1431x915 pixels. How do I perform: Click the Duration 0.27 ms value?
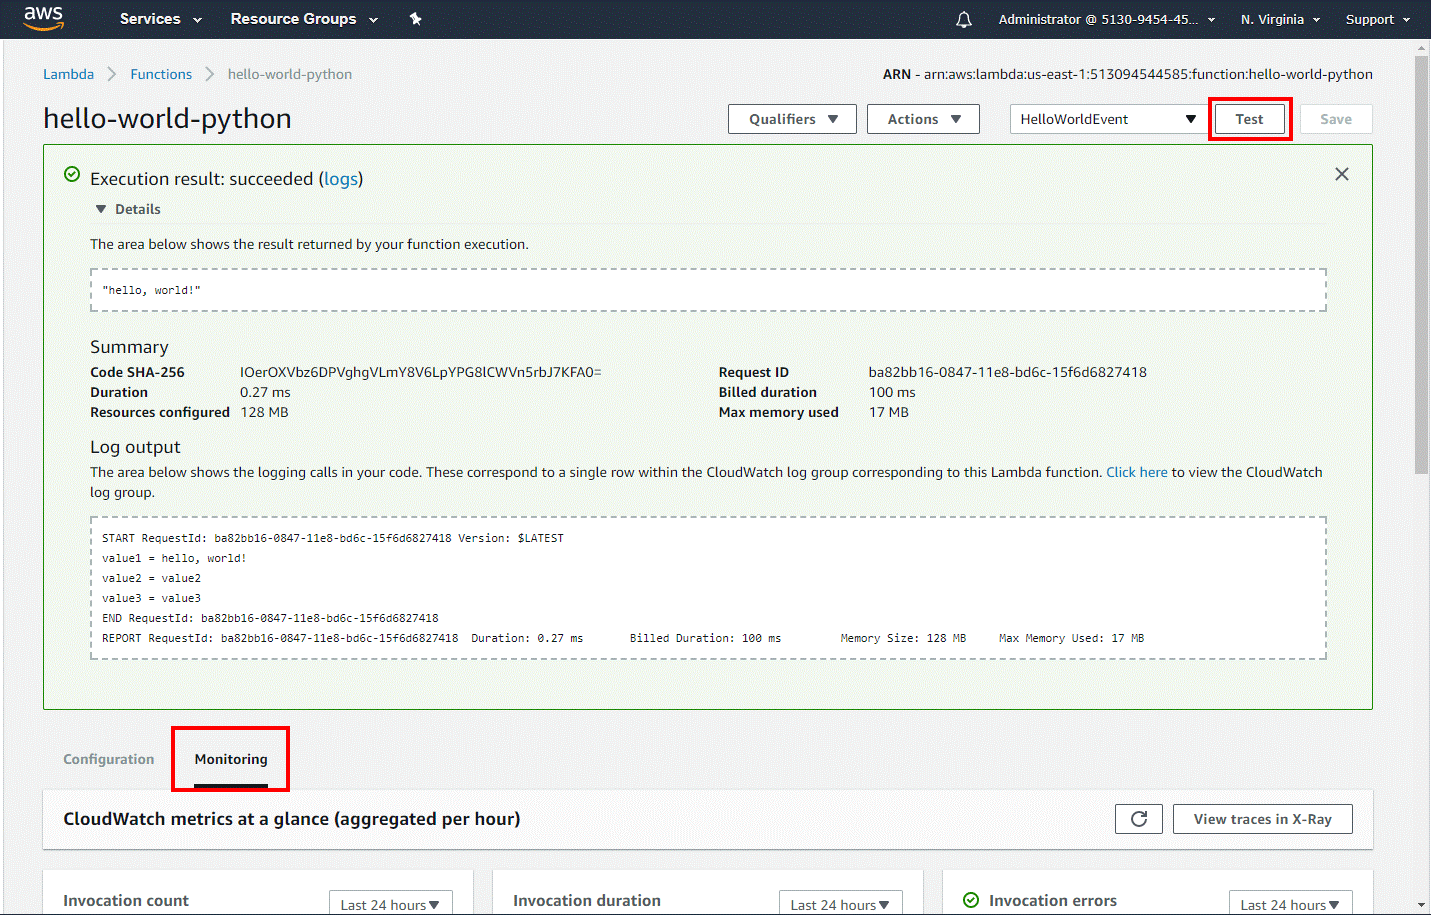(265, 392)
